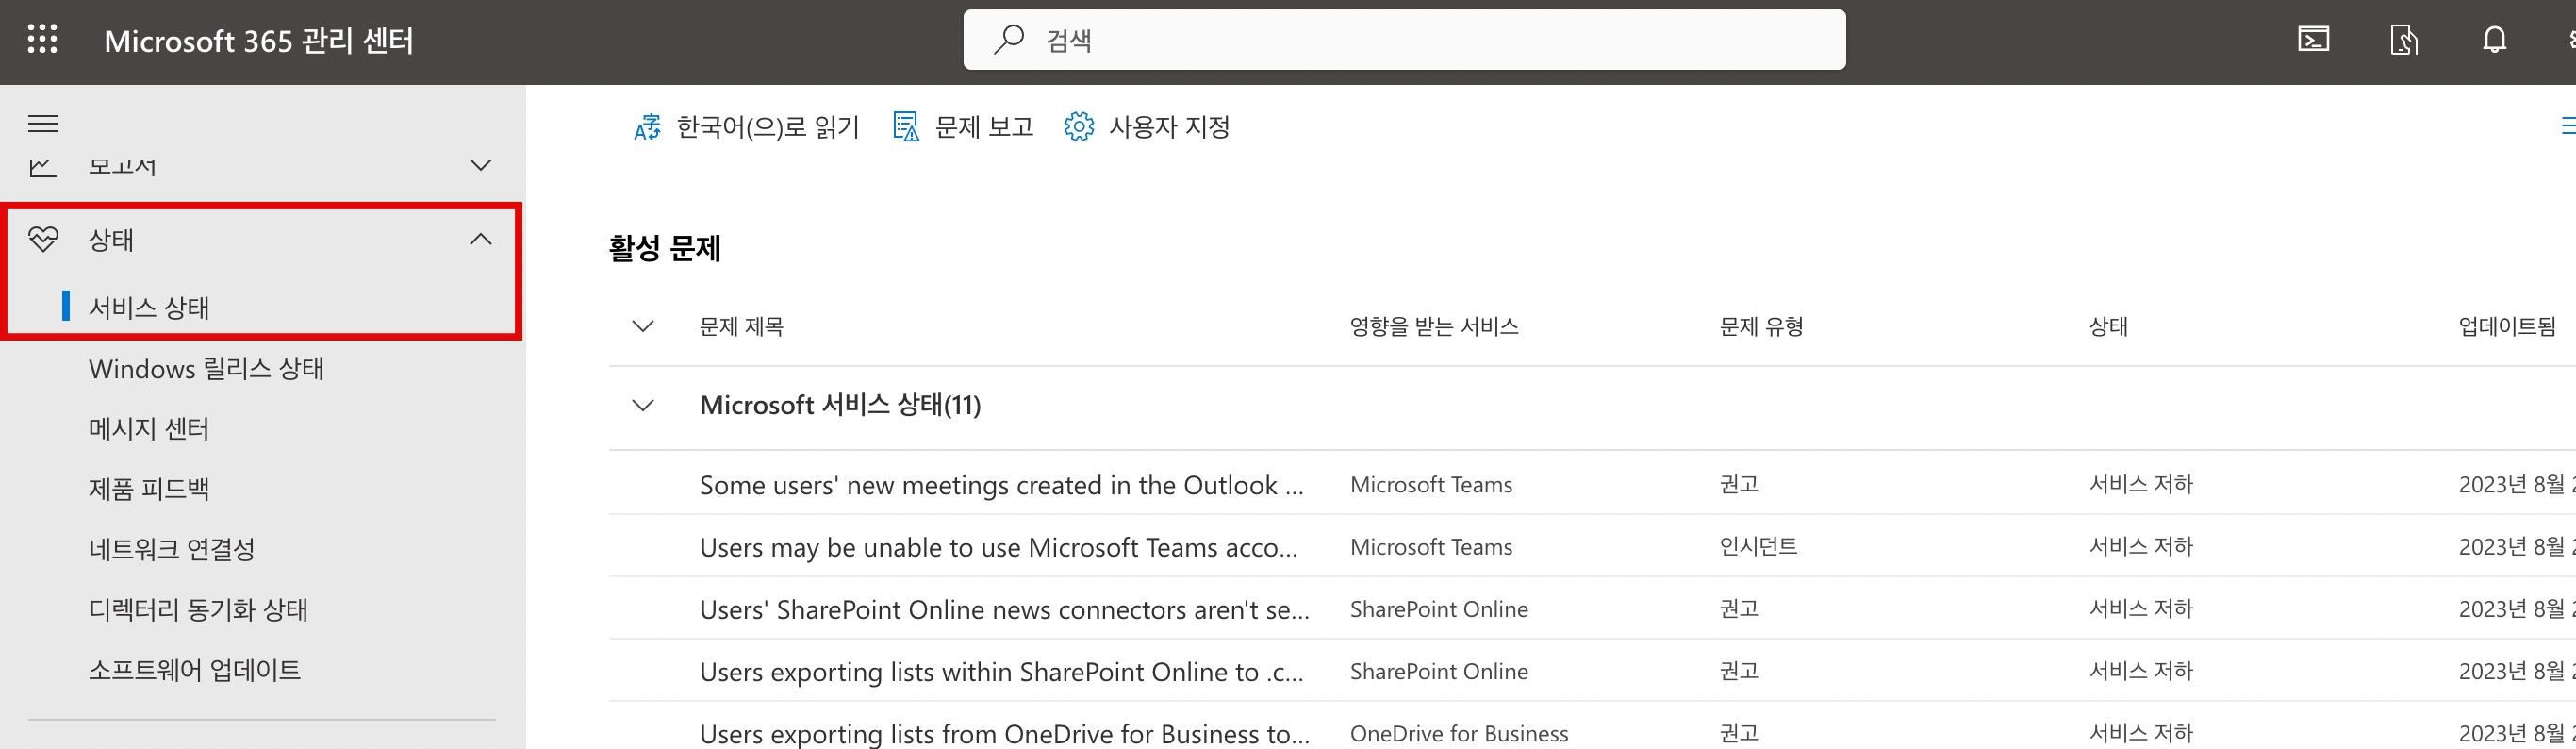Click OneDrive for Business service cell
2576x749 pixels.
1459,733
